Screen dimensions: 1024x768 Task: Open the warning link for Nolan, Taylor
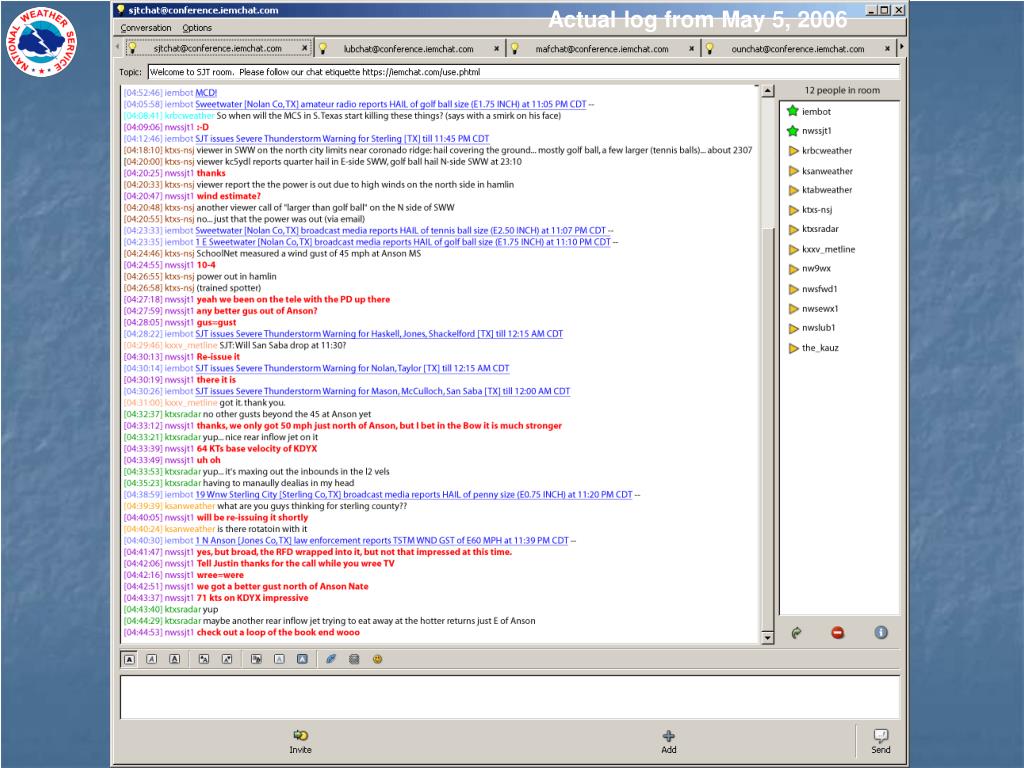pos(352,368)
